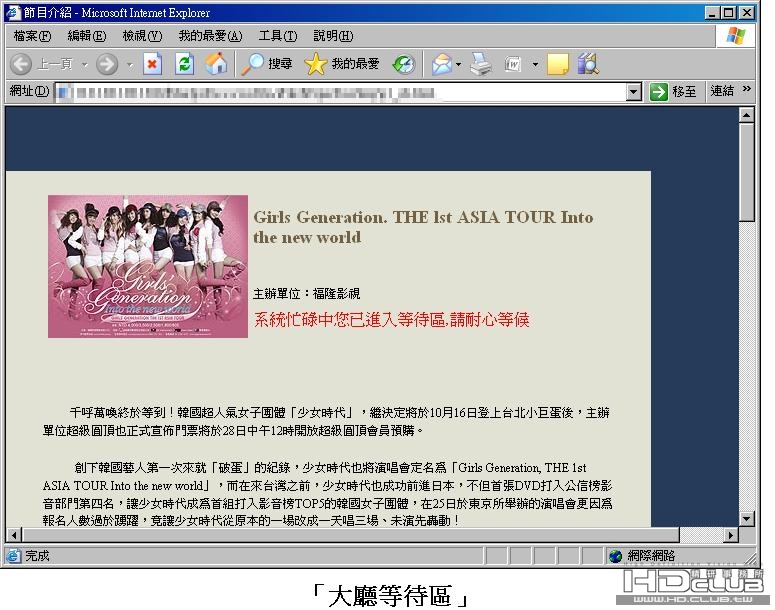Open the 工具(T) menu
Viewport: 775px width, 610px height.
[278, 36]
